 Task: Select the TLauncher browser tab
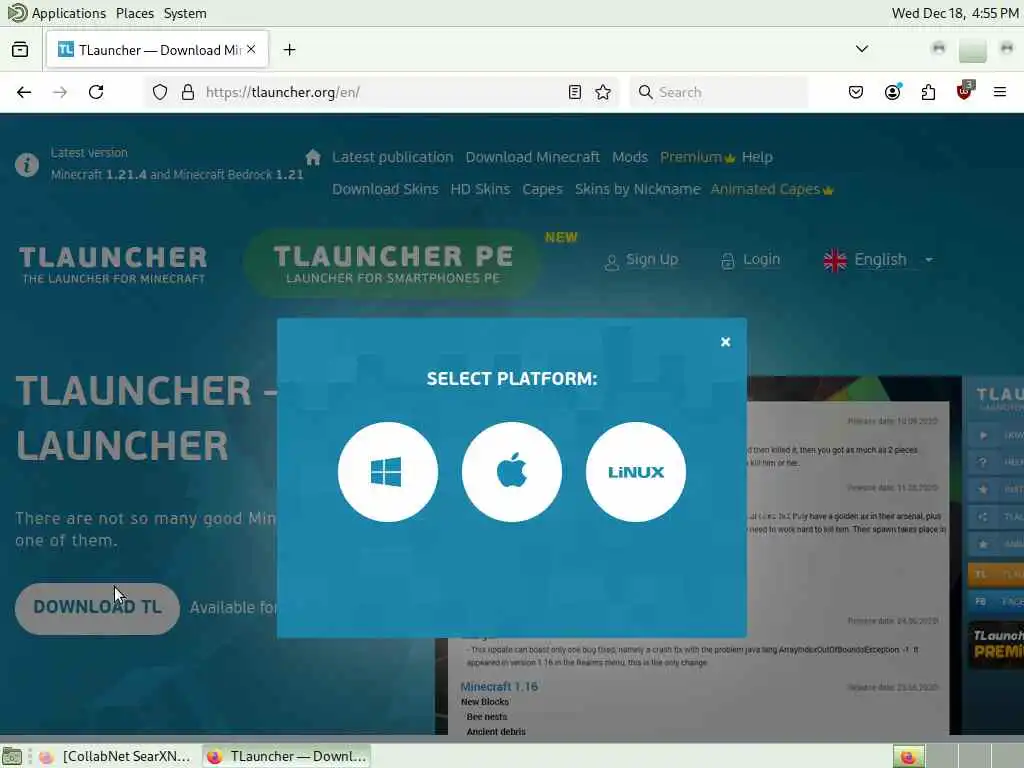[x=157, y=50]
